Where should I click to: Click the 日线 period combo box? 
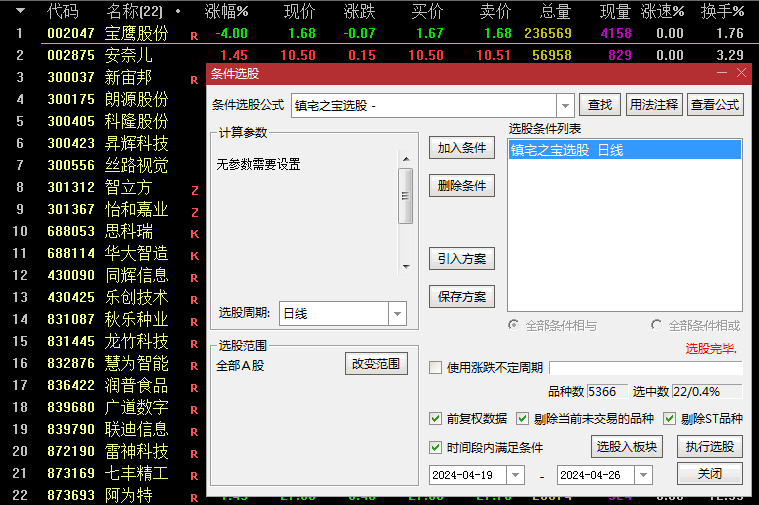pos(343,314)
